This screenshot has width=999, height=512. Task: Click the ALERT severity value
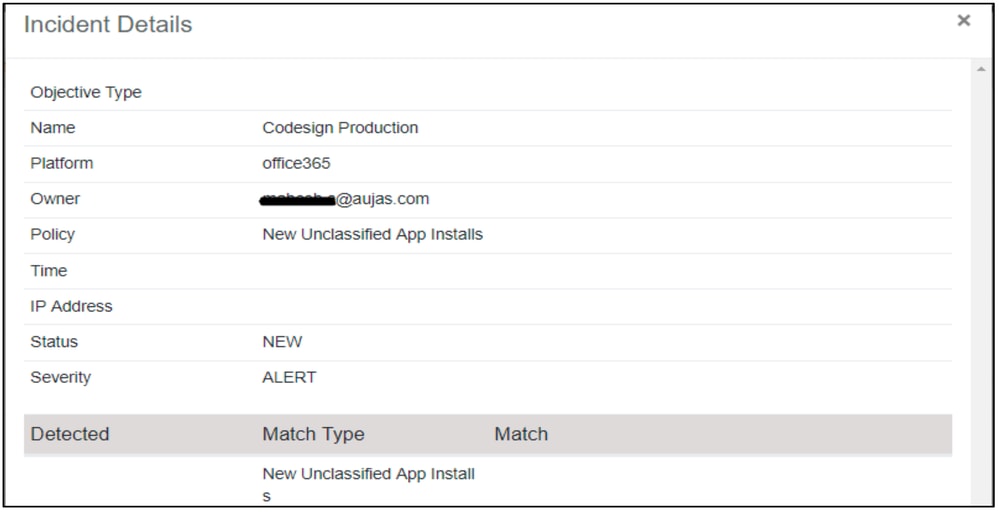click(289, 377)
